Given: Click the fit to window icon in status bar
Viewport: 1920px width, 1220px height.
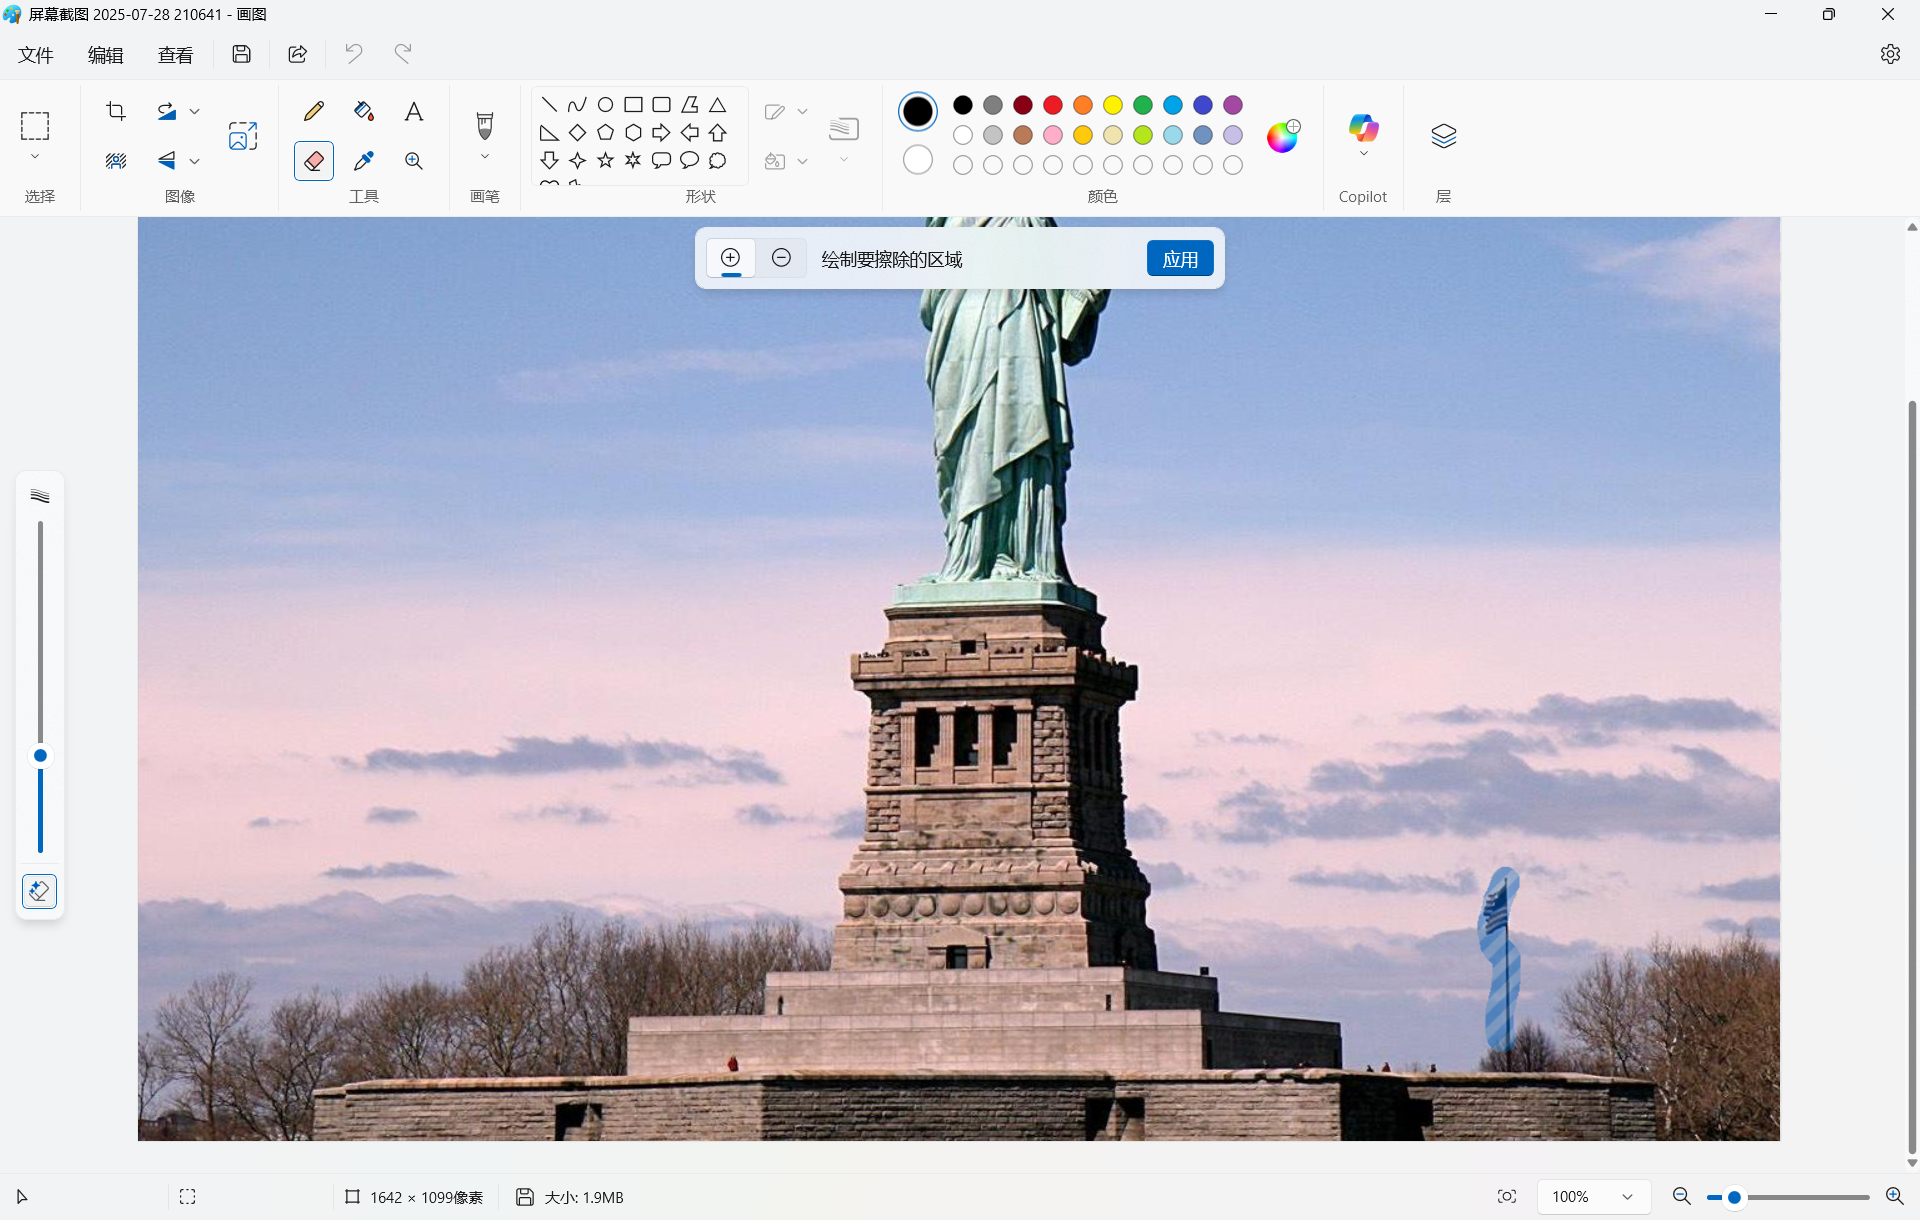Looking at the screenshot, I should tap(1507, 1197).
